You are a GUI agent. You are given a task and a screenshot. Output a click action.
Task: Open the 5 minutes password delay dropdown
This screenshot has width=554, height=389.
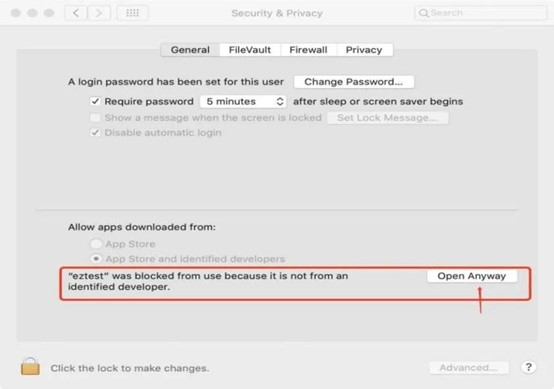coord(243,101)
